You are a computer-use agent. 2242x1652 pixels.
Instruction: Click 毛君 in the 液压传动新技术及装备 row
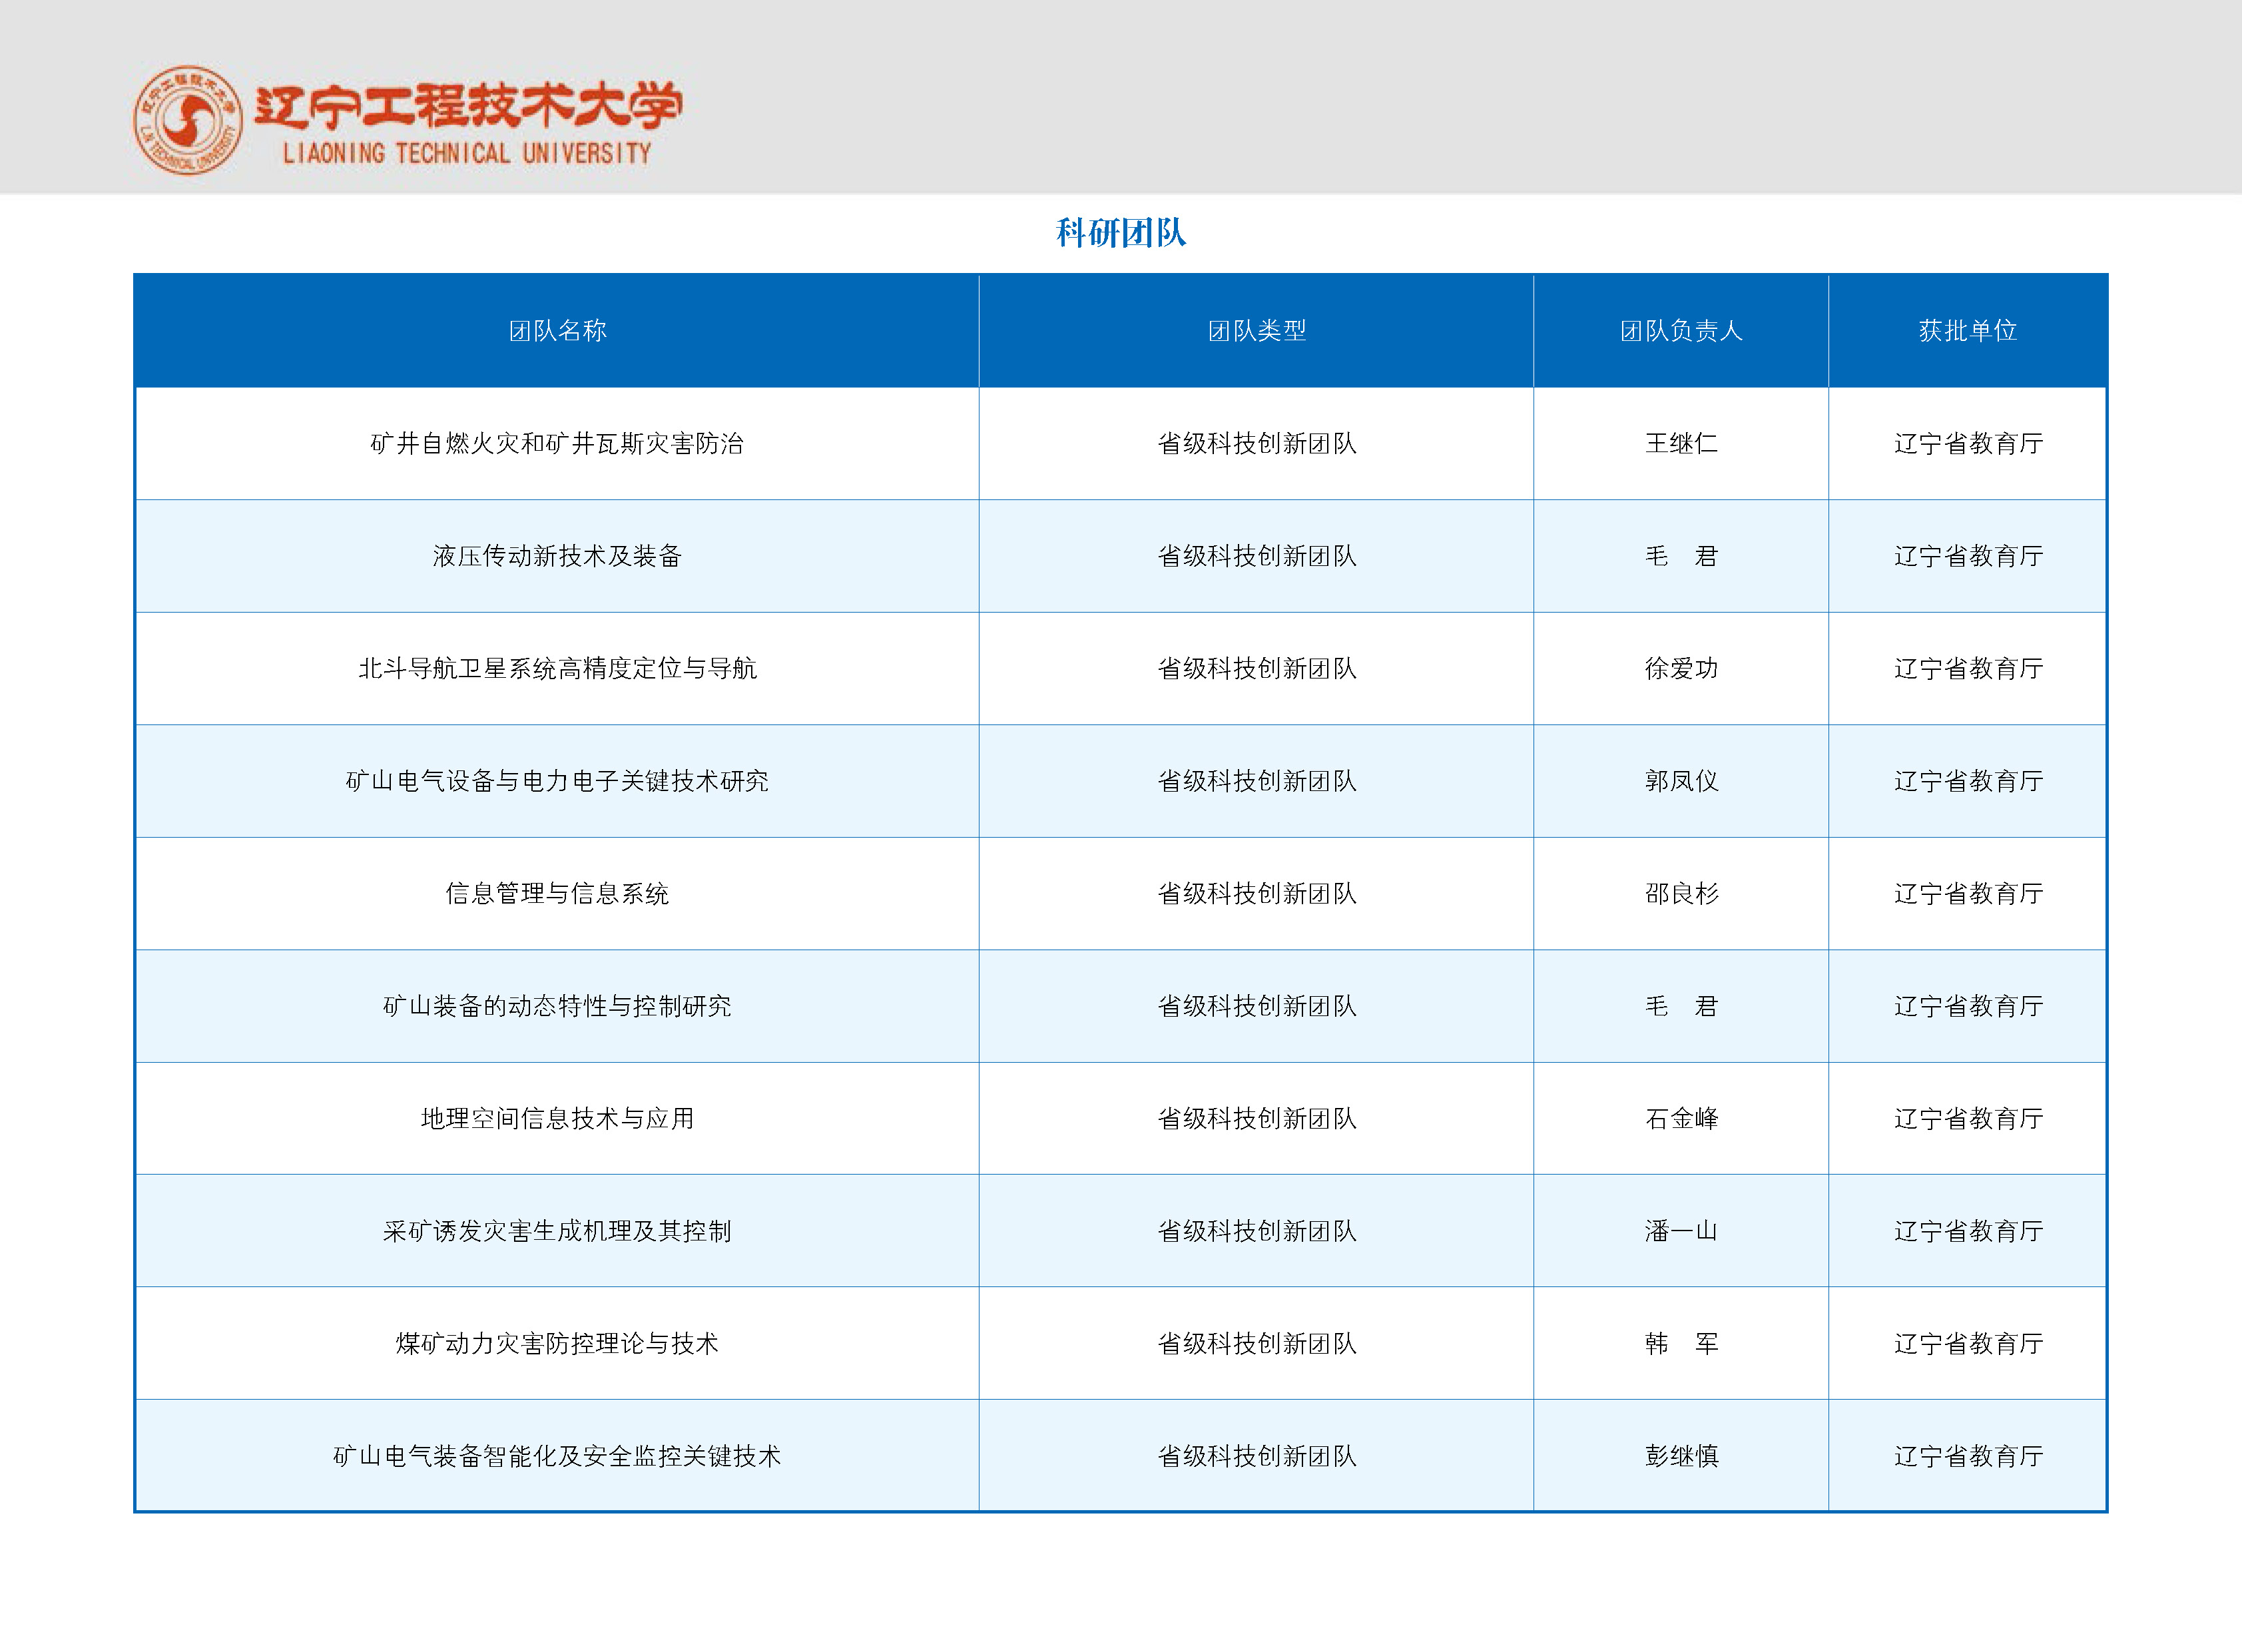[1681, 556]
